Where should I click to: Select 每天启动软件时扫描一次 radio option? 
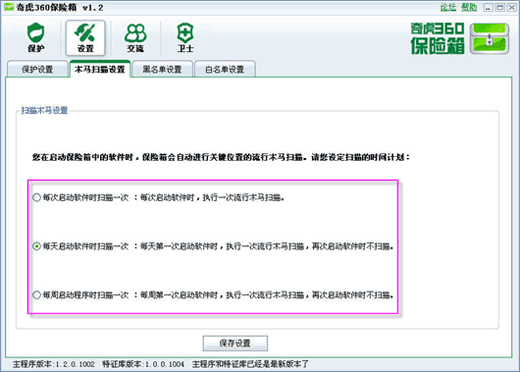(x=37, y=246)
